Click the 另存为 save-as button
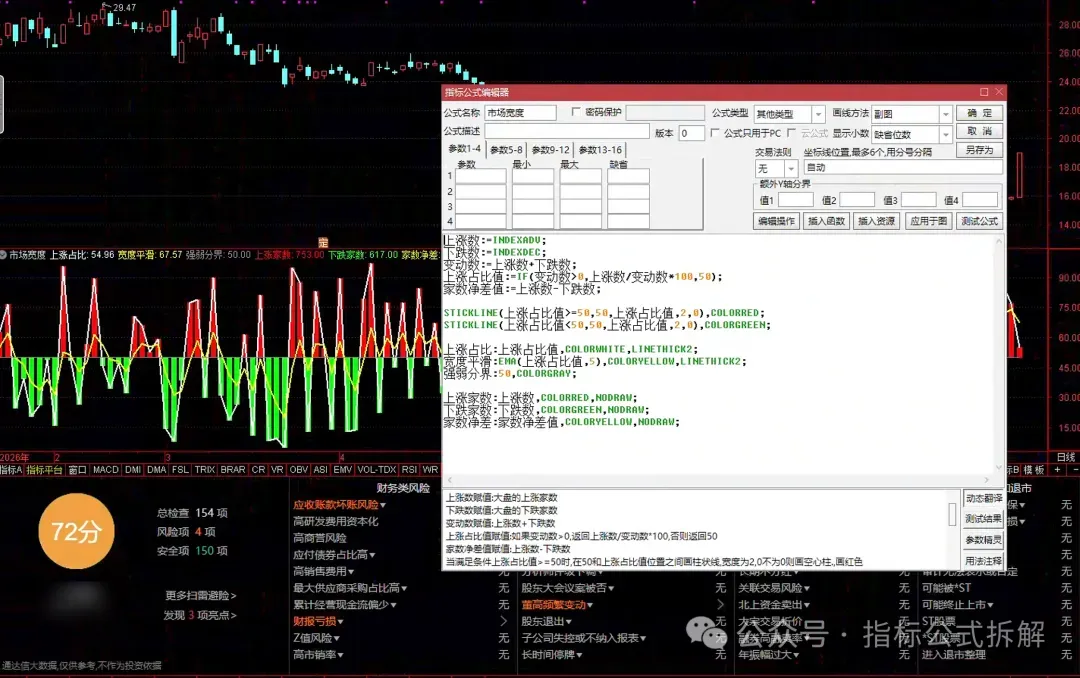This screenshot has height=678, width=1080. (x=979, y=150)
